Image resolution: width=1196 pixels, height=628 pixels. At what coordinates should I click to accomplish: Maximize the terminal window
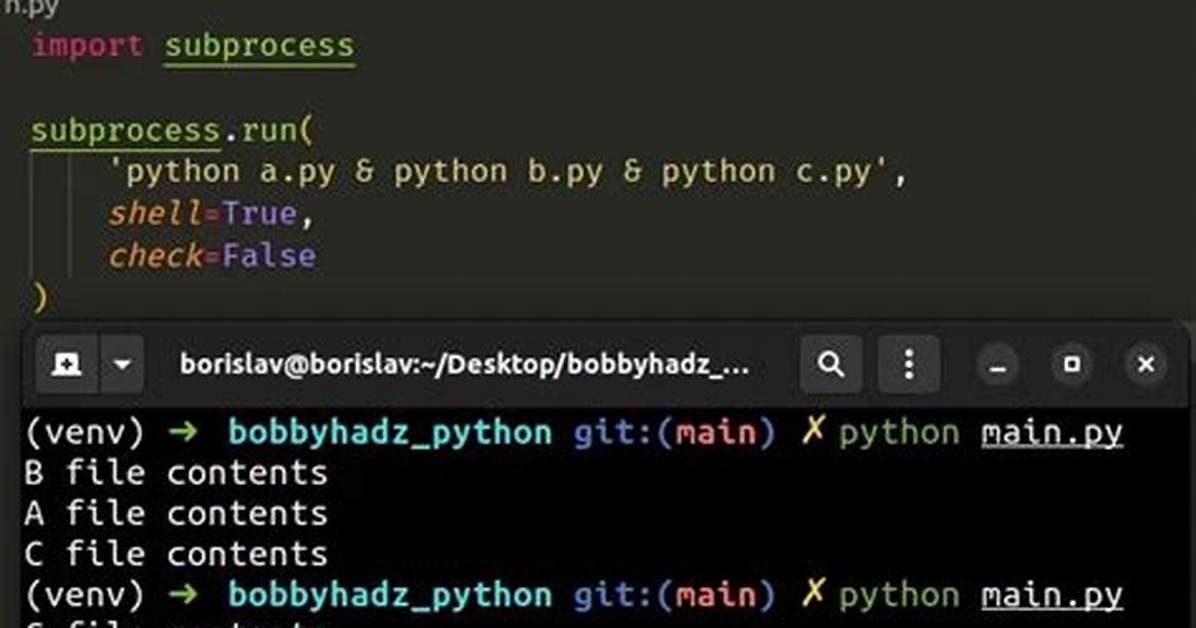[x=1072, y=365]
